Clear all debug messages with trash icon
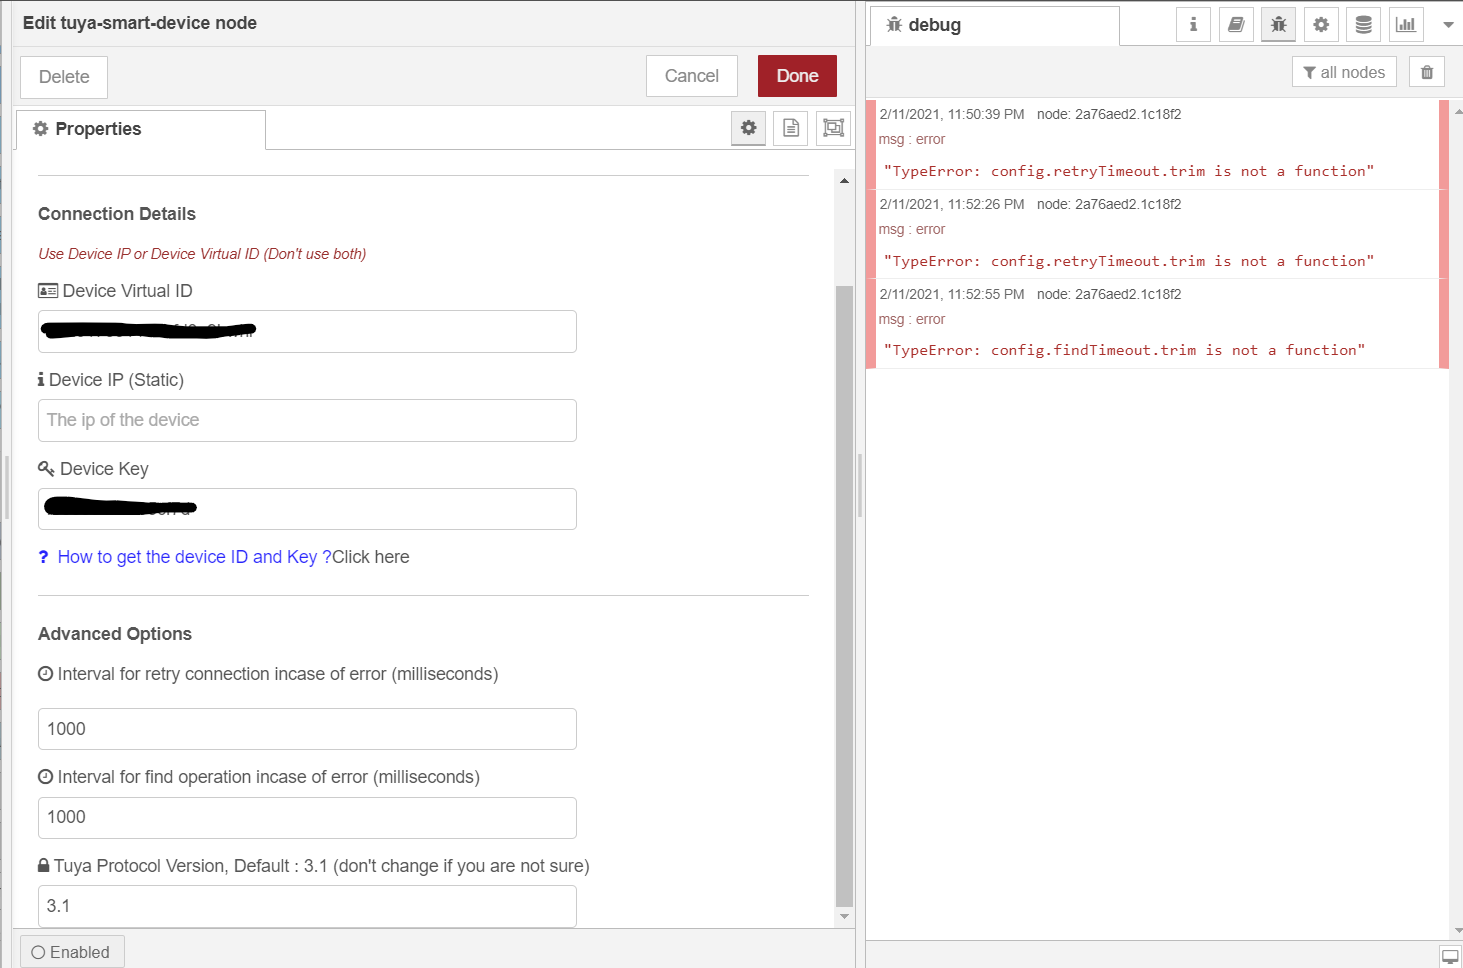Viewport: 1463px width, 968px height. [x=1426, y=71]
